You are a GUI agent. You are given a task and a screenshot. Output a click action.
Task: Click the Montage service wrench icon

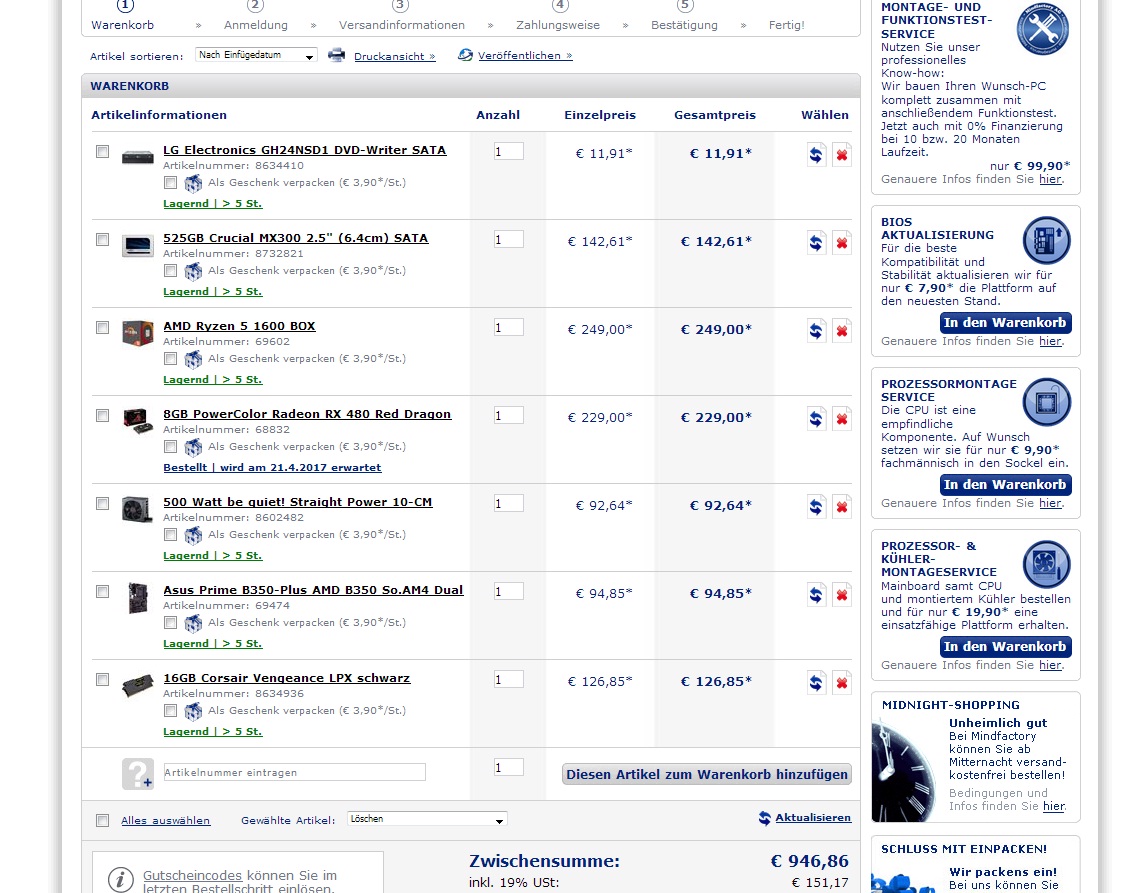1043,28
